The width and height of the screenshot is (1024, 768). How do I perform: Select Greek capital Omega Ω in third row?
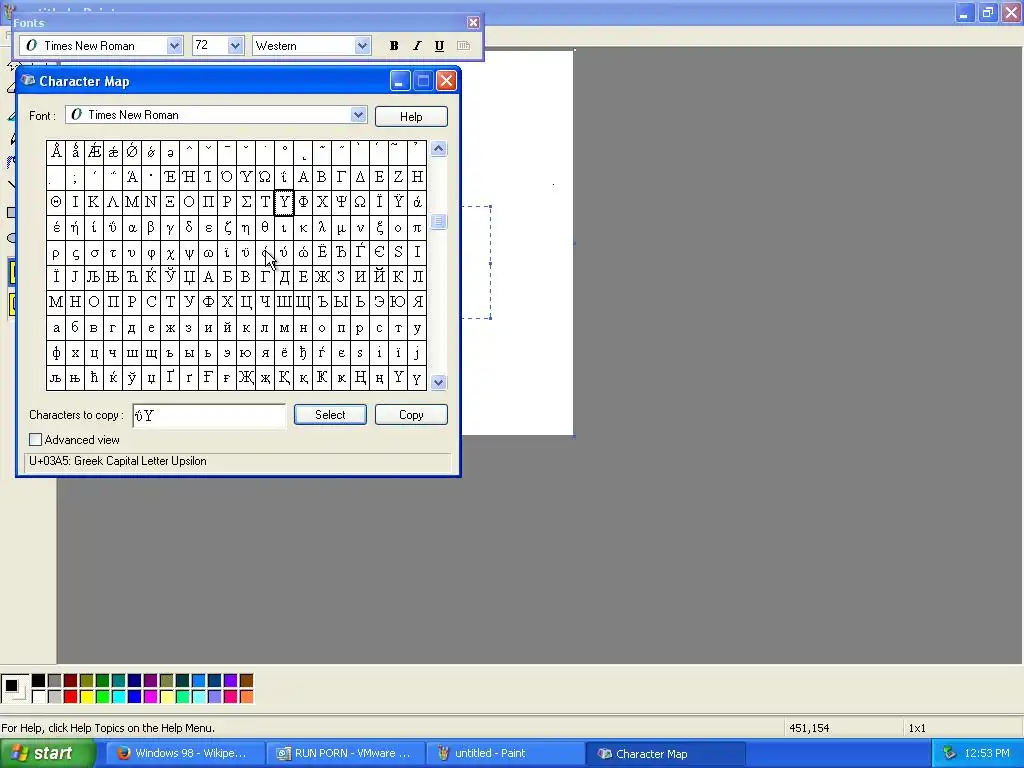360,202
